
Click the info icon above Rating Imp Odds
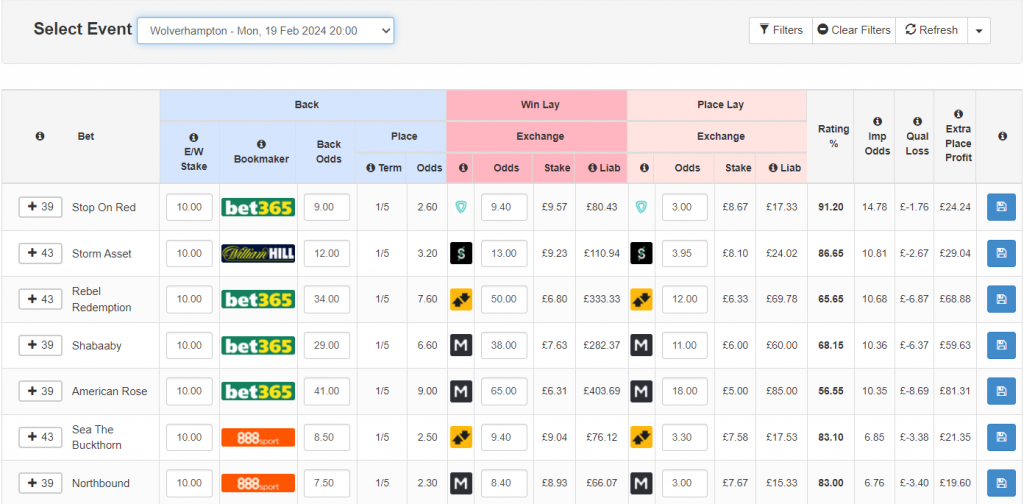coord(876,121)
